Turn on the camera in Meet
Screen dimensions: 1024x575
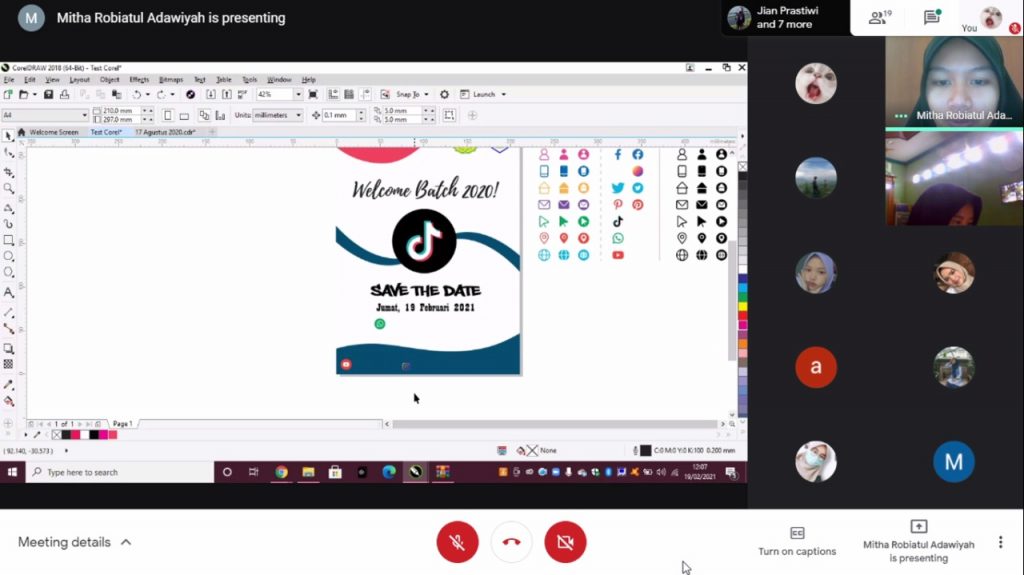pyautogui.click(x=565, y=542)
